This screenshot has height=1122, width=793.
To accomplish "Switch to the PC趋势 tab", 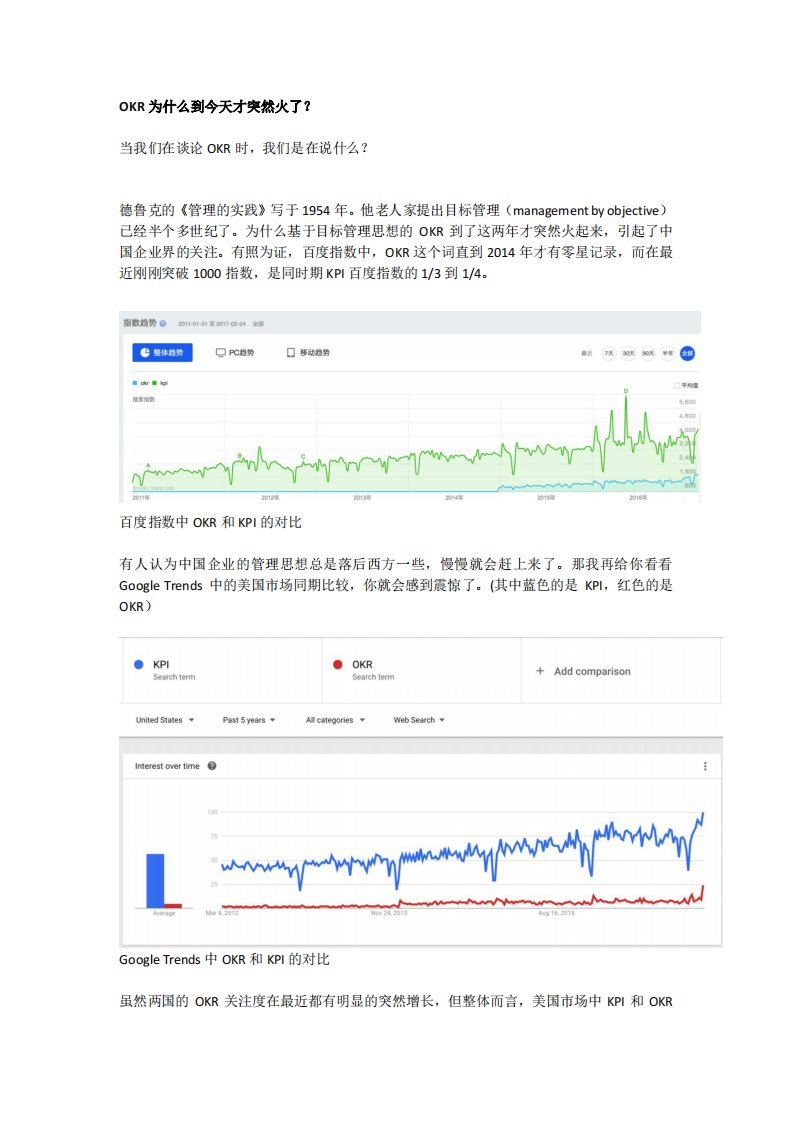I will pos(235,353).
